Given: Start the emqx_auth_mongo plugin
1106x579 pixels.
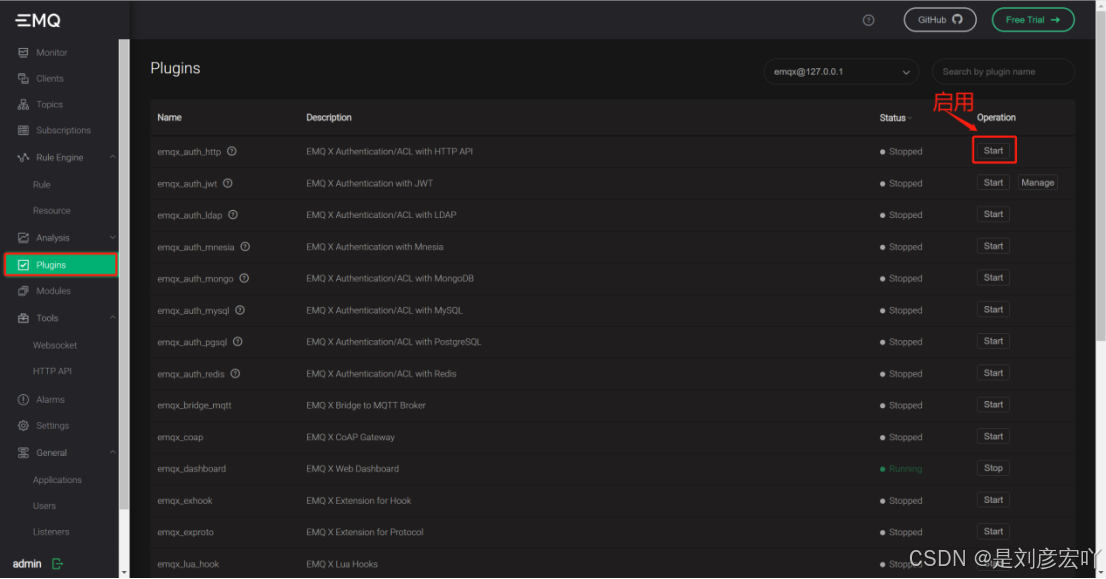Looking at the screenshot, I should point(993,278).
